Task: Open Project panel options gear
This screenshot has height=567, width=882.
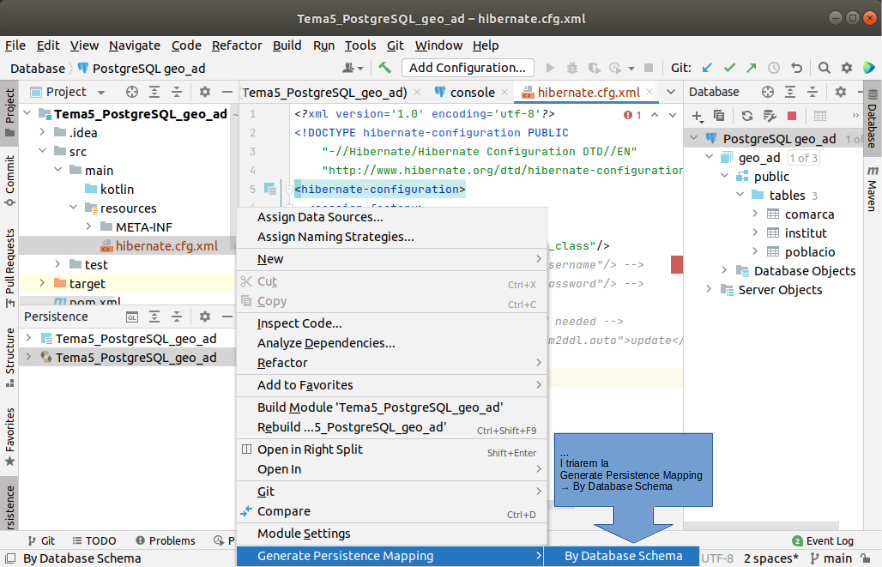Action: [x=205, y=92]
